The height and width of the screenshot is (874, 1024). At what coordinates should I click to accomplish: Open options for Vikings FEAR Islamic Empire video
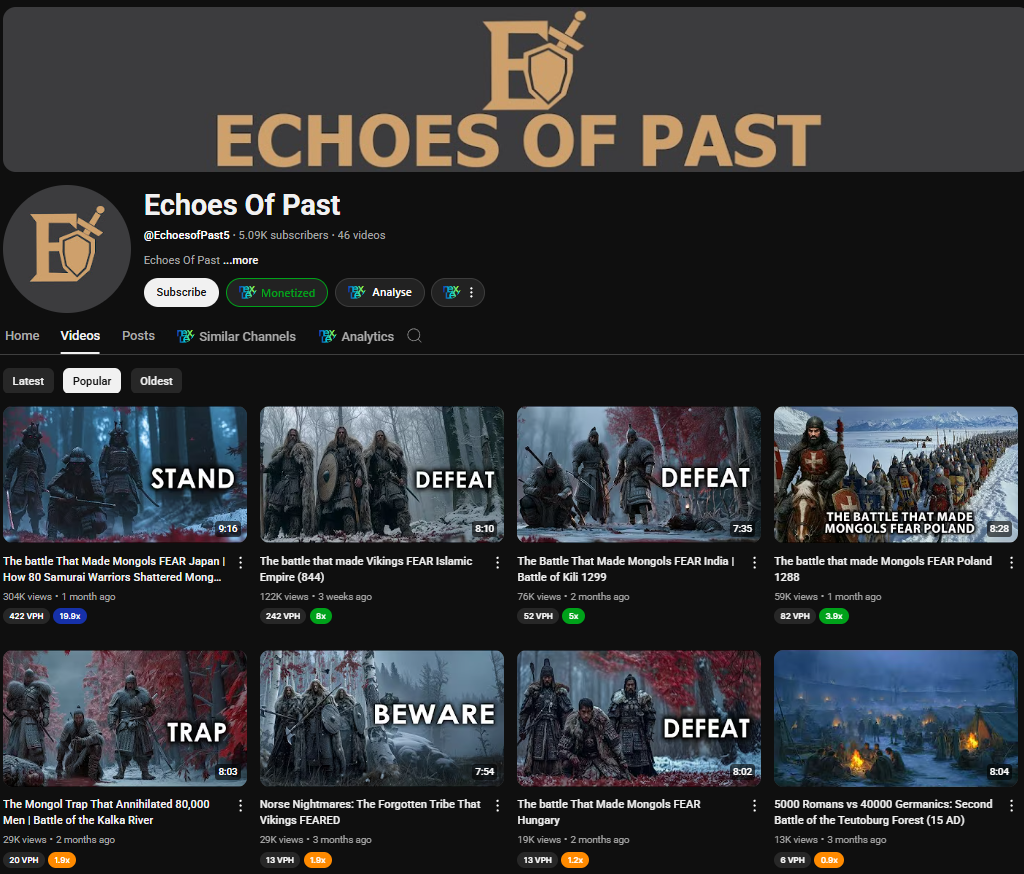[498, 562]
